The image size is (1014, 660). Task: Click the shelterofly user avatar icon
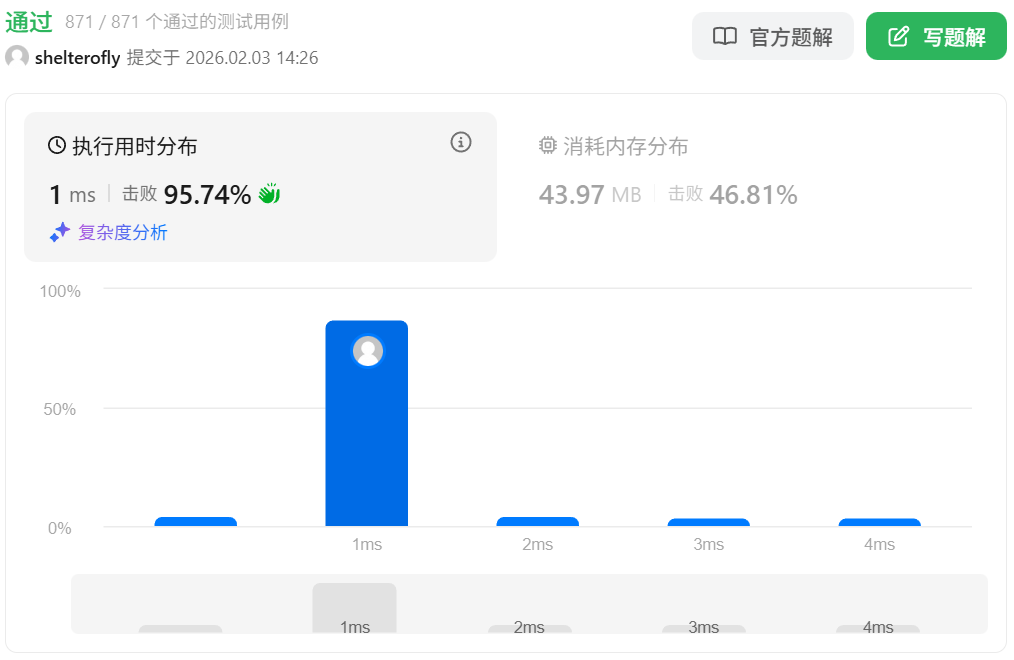(17, 57)
